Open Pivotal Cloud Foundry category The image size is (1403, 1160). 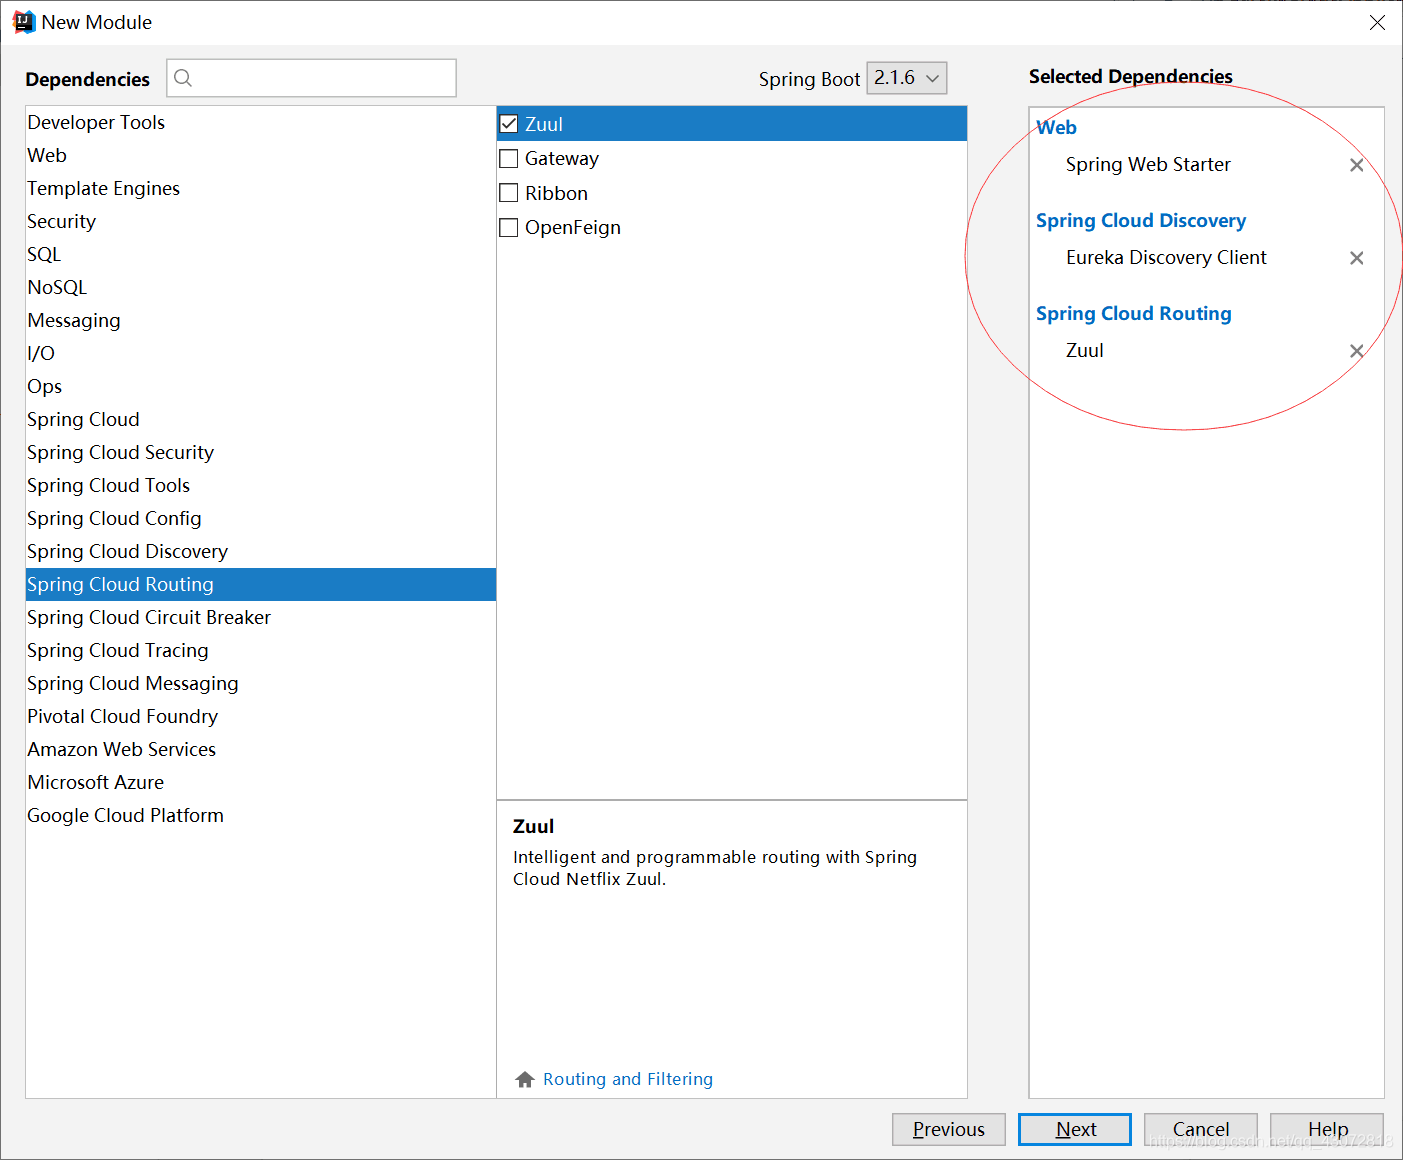(261, 716)
